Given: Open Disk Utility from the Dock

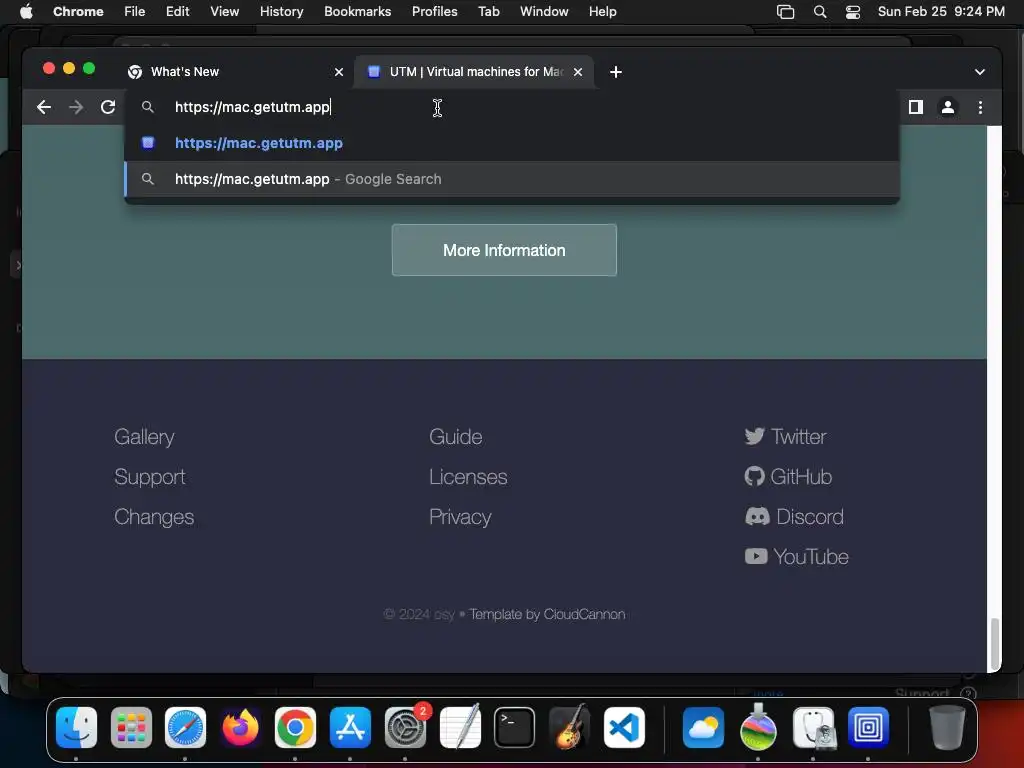Looking at the screenshot, I should click(x=813, y=727).
